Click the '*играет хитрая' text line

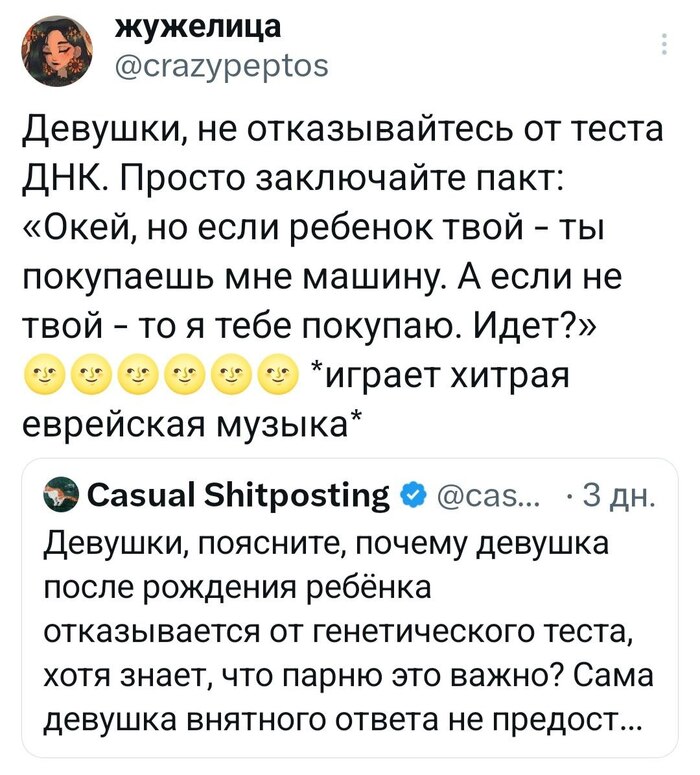point(440,378)
